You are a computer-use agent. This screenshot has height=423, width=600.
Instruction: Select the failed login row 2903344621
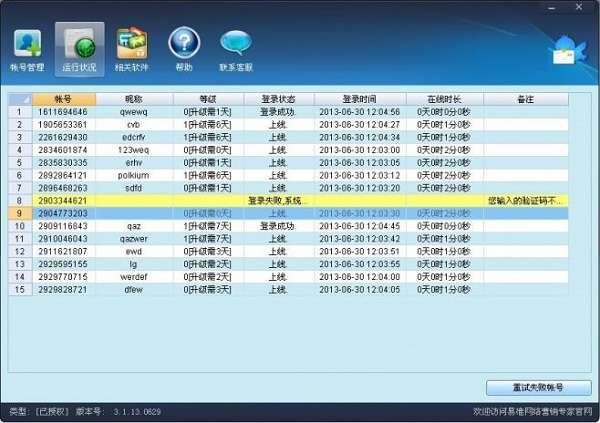pos(289,201)
